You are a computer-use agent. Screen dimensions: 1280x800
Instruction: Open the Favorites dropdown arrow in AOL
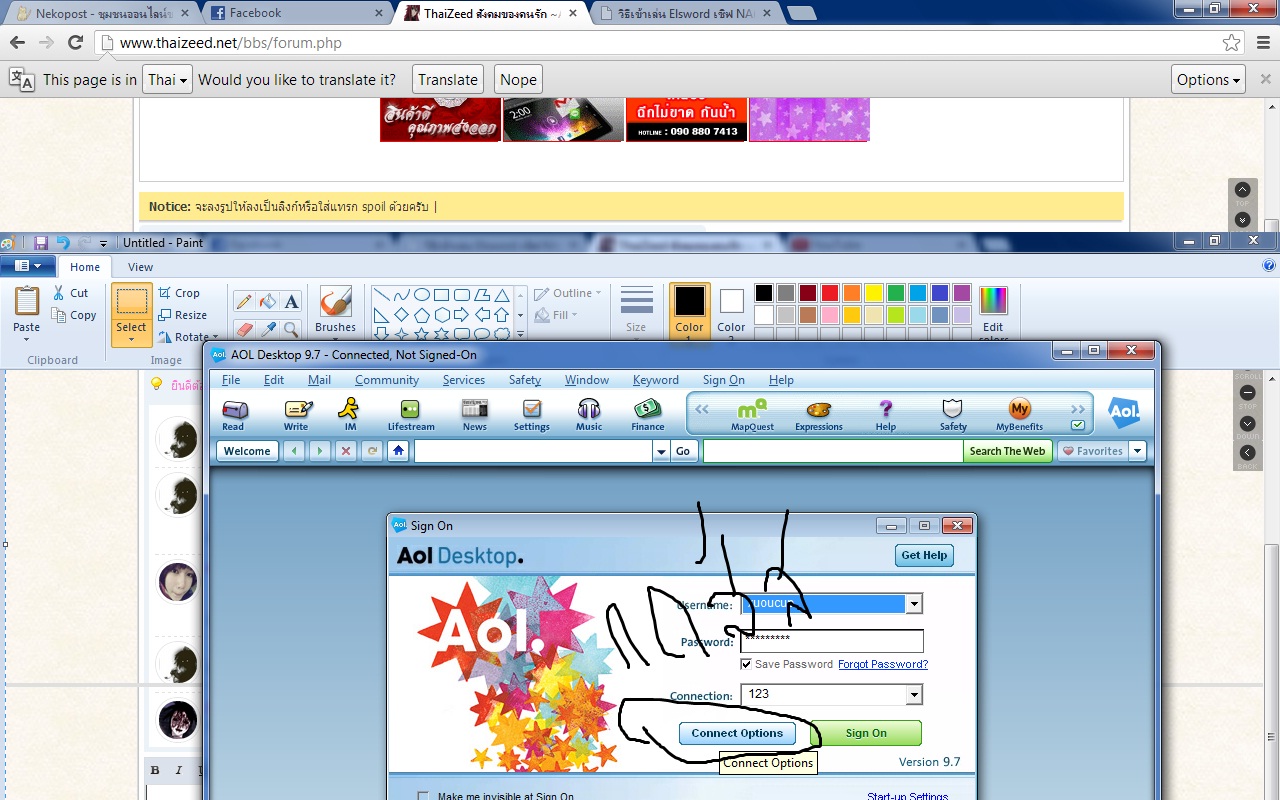pyautogui.click(x=1137, y=451)
